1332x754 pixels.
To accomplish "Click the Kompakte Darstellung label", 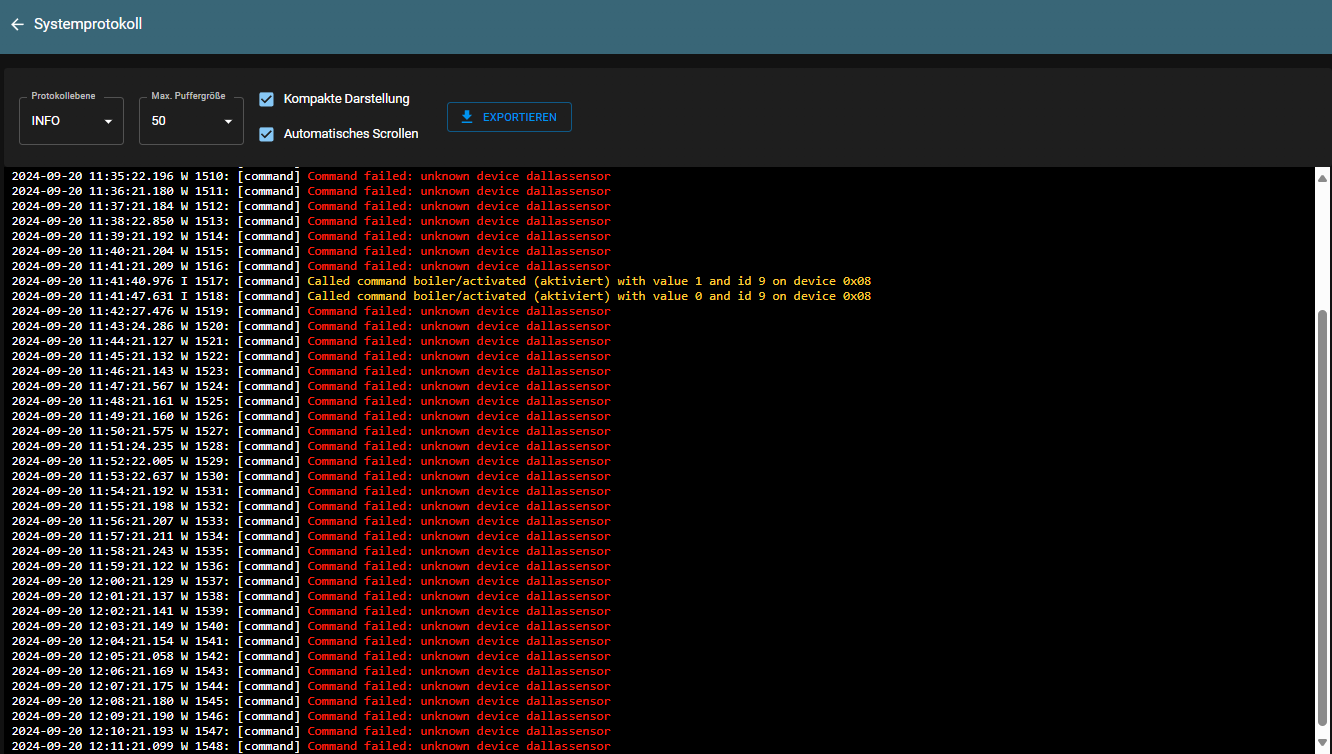I will [346, 99].
